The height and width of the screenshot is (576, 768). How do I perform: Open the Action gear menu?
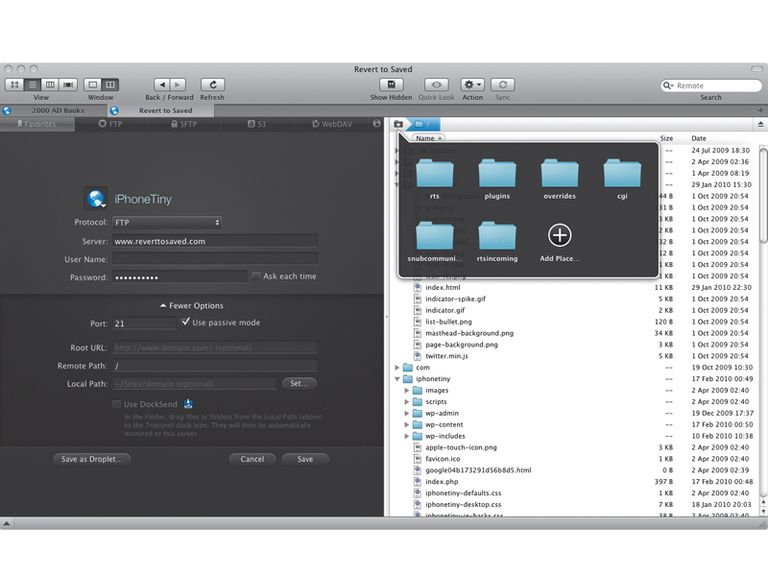tap(473, 85)
